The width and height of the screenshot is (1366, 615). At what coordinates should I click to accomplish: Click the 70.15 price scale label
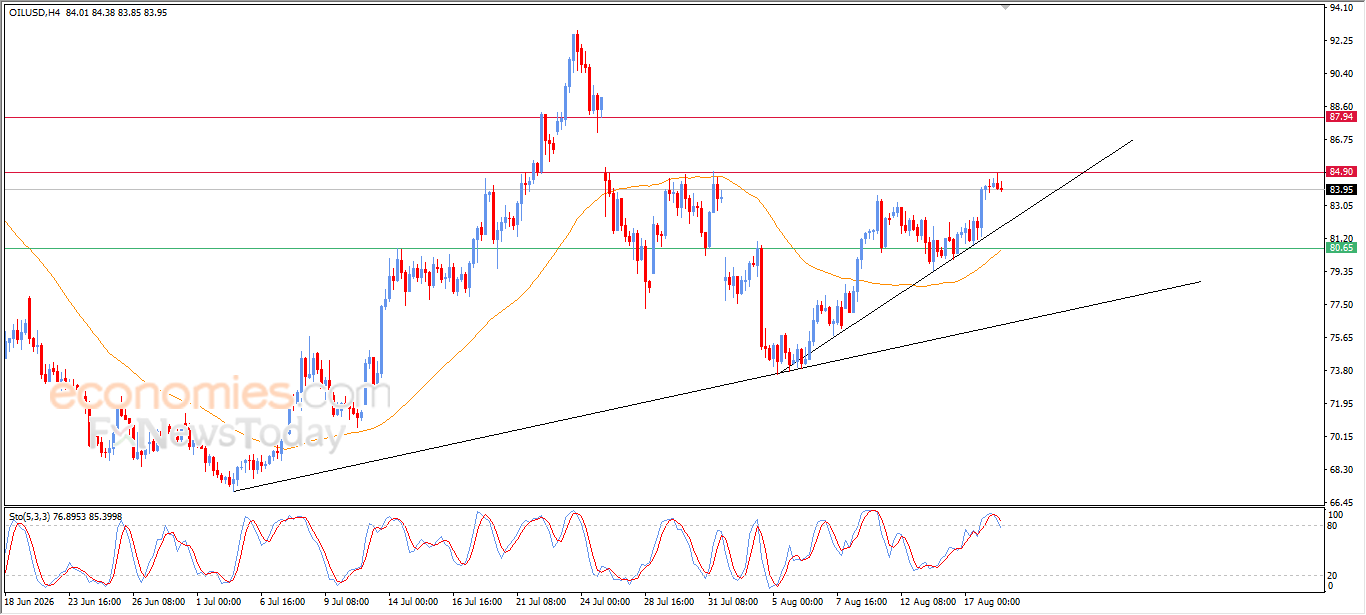point(1341,437)
